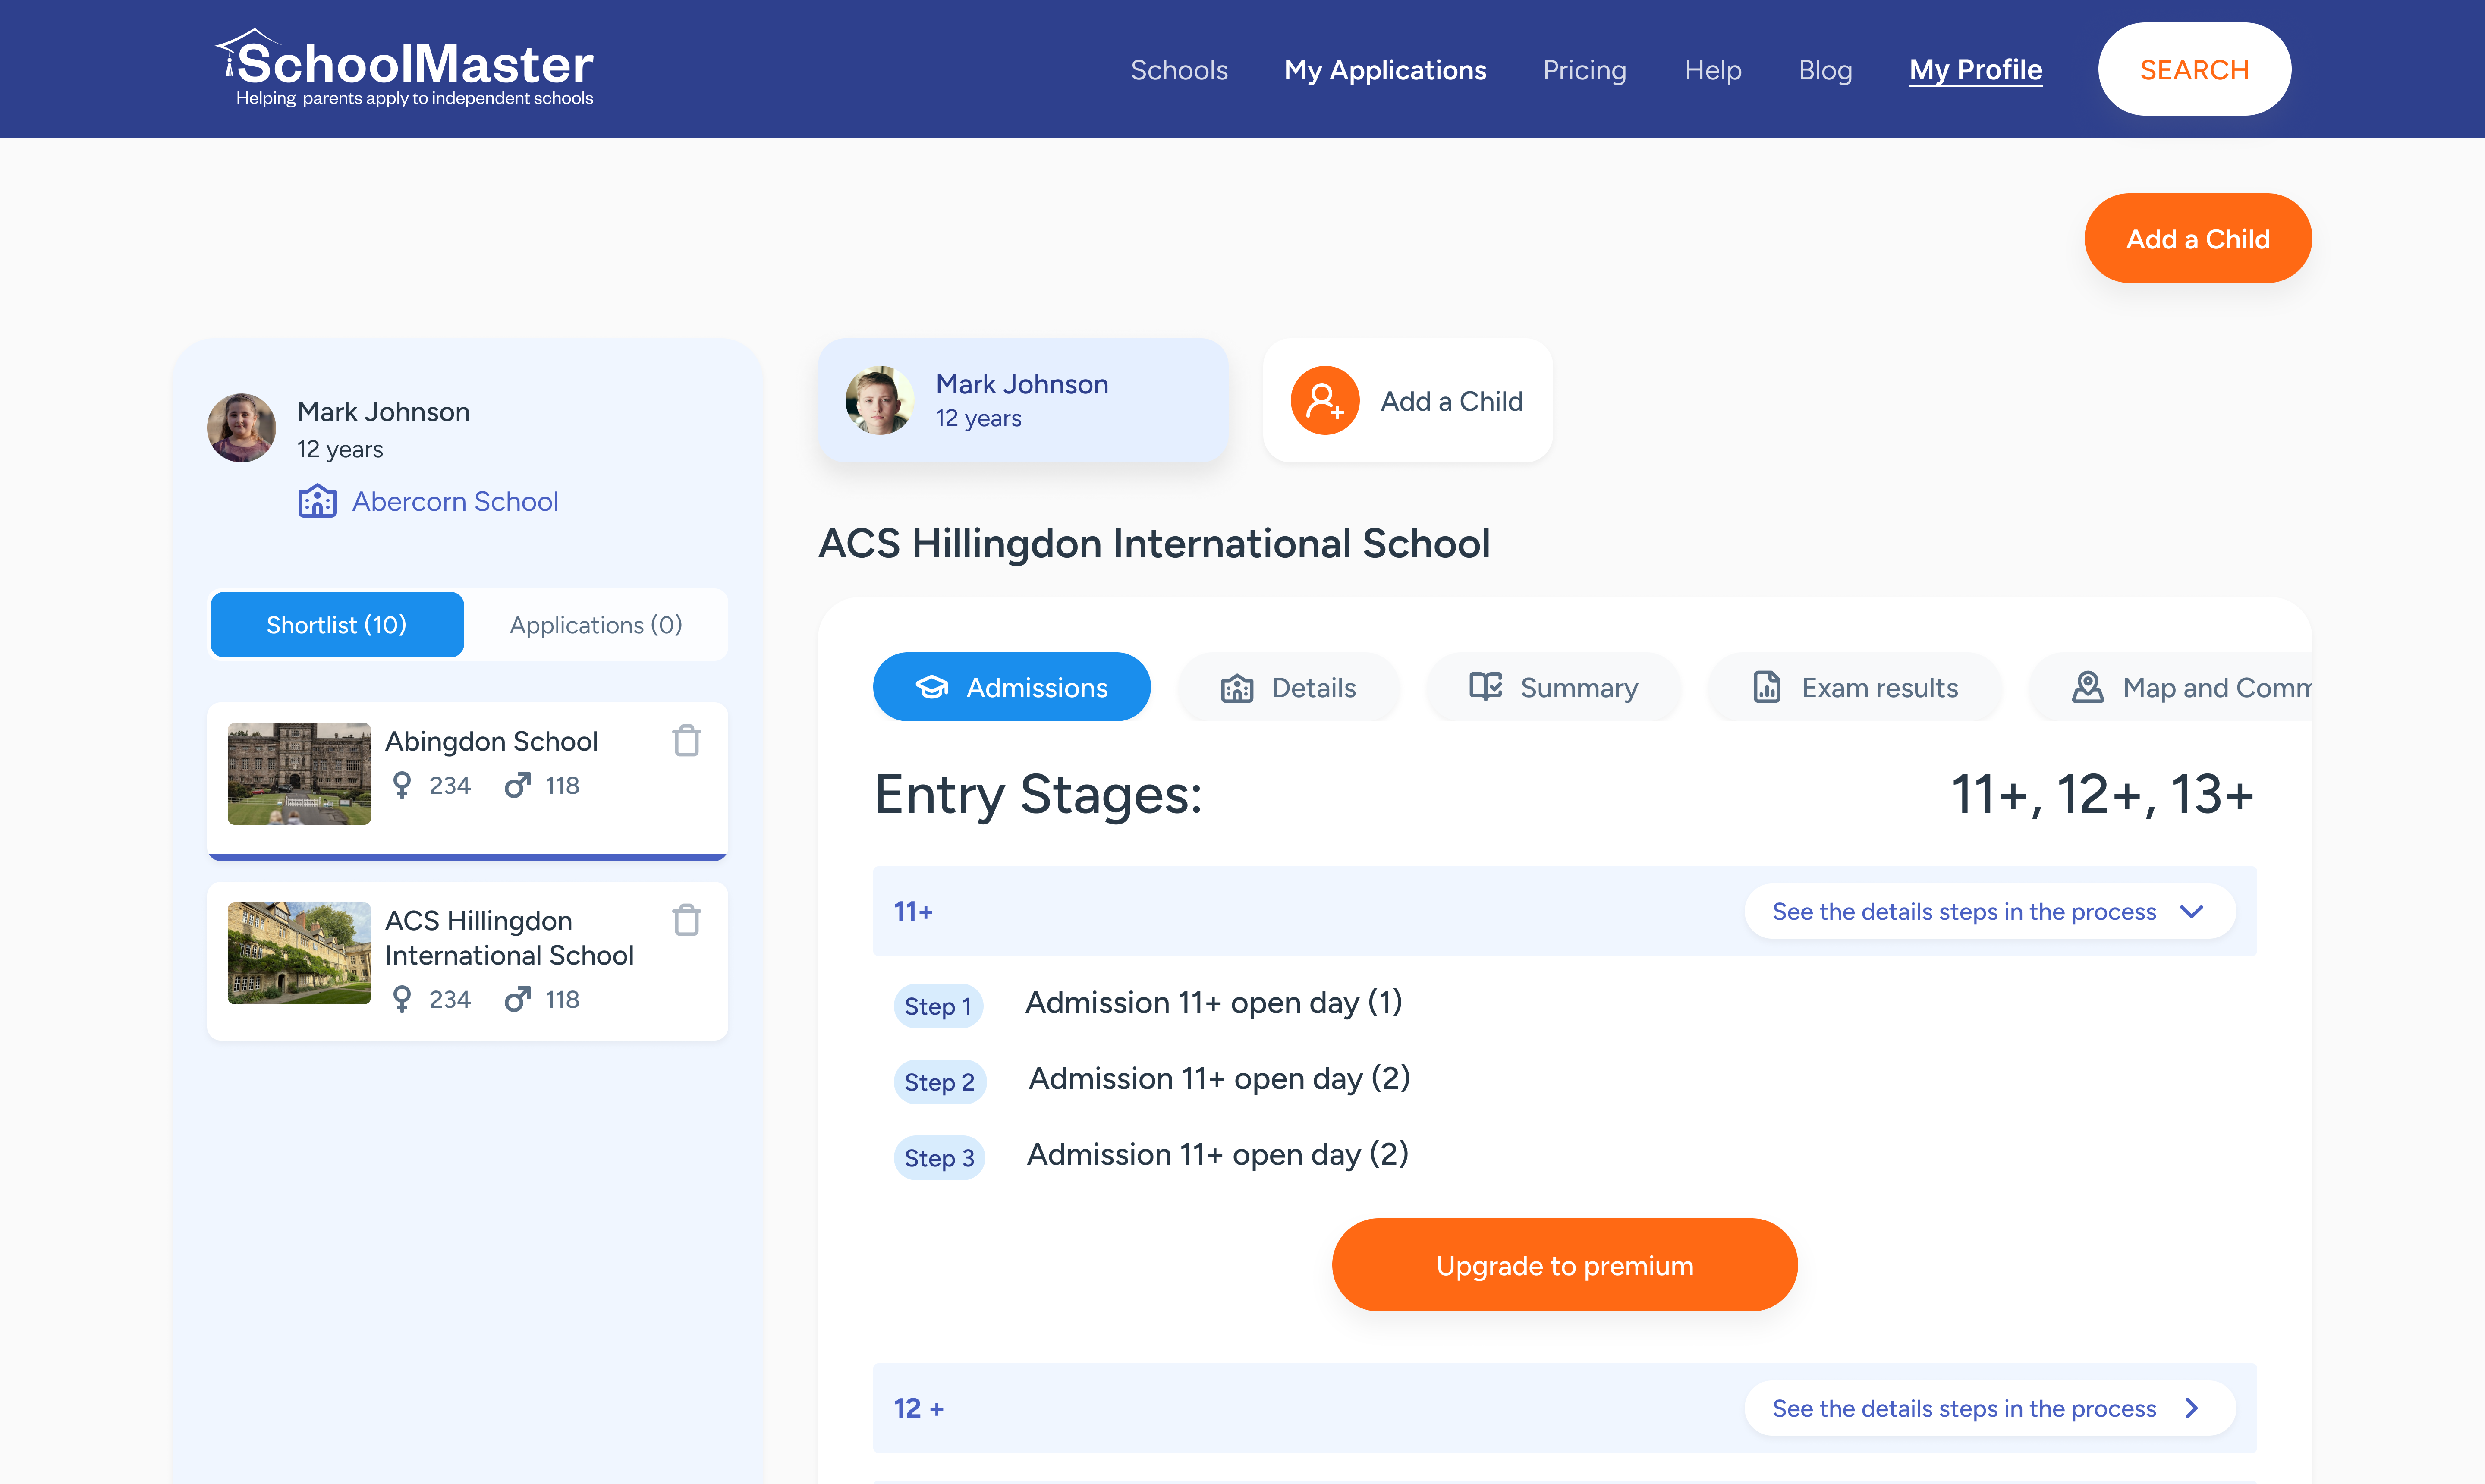The width and height of the screenshot is (2485, 1484).
Task: Open the ACS Hillingdon photo thumbnail
Action: click(x=299, y=953)
